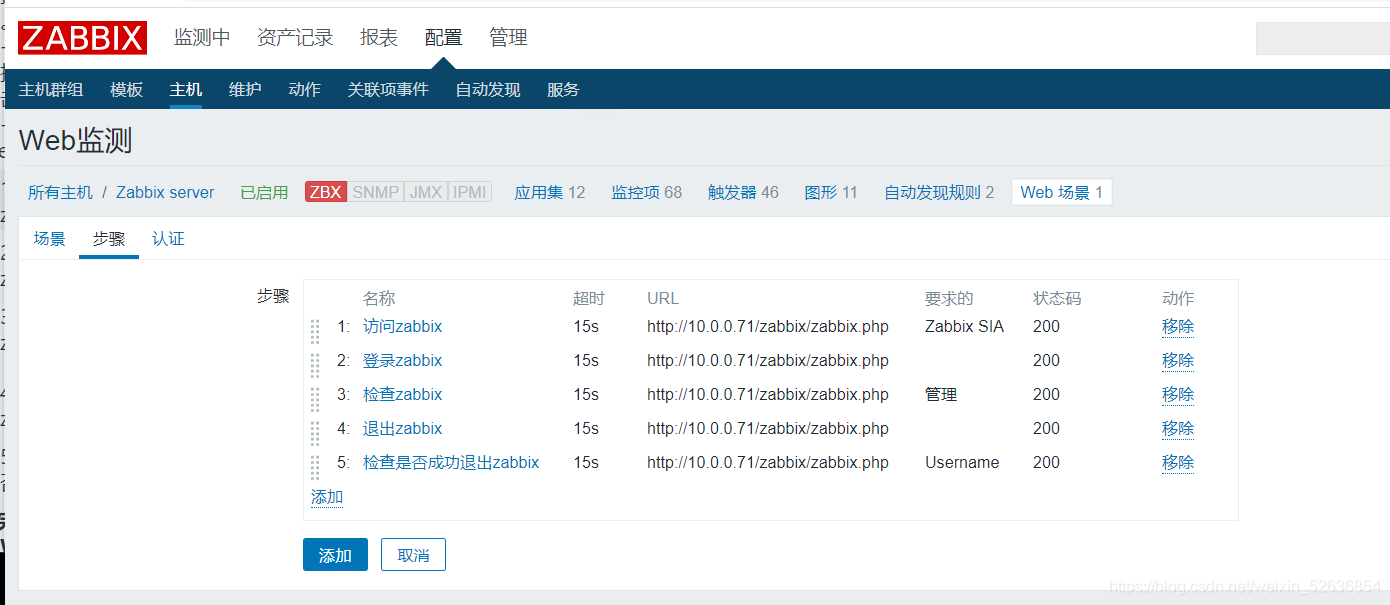
Task: Open Zabbix server breadcrumb link
Action: (165, 192)
